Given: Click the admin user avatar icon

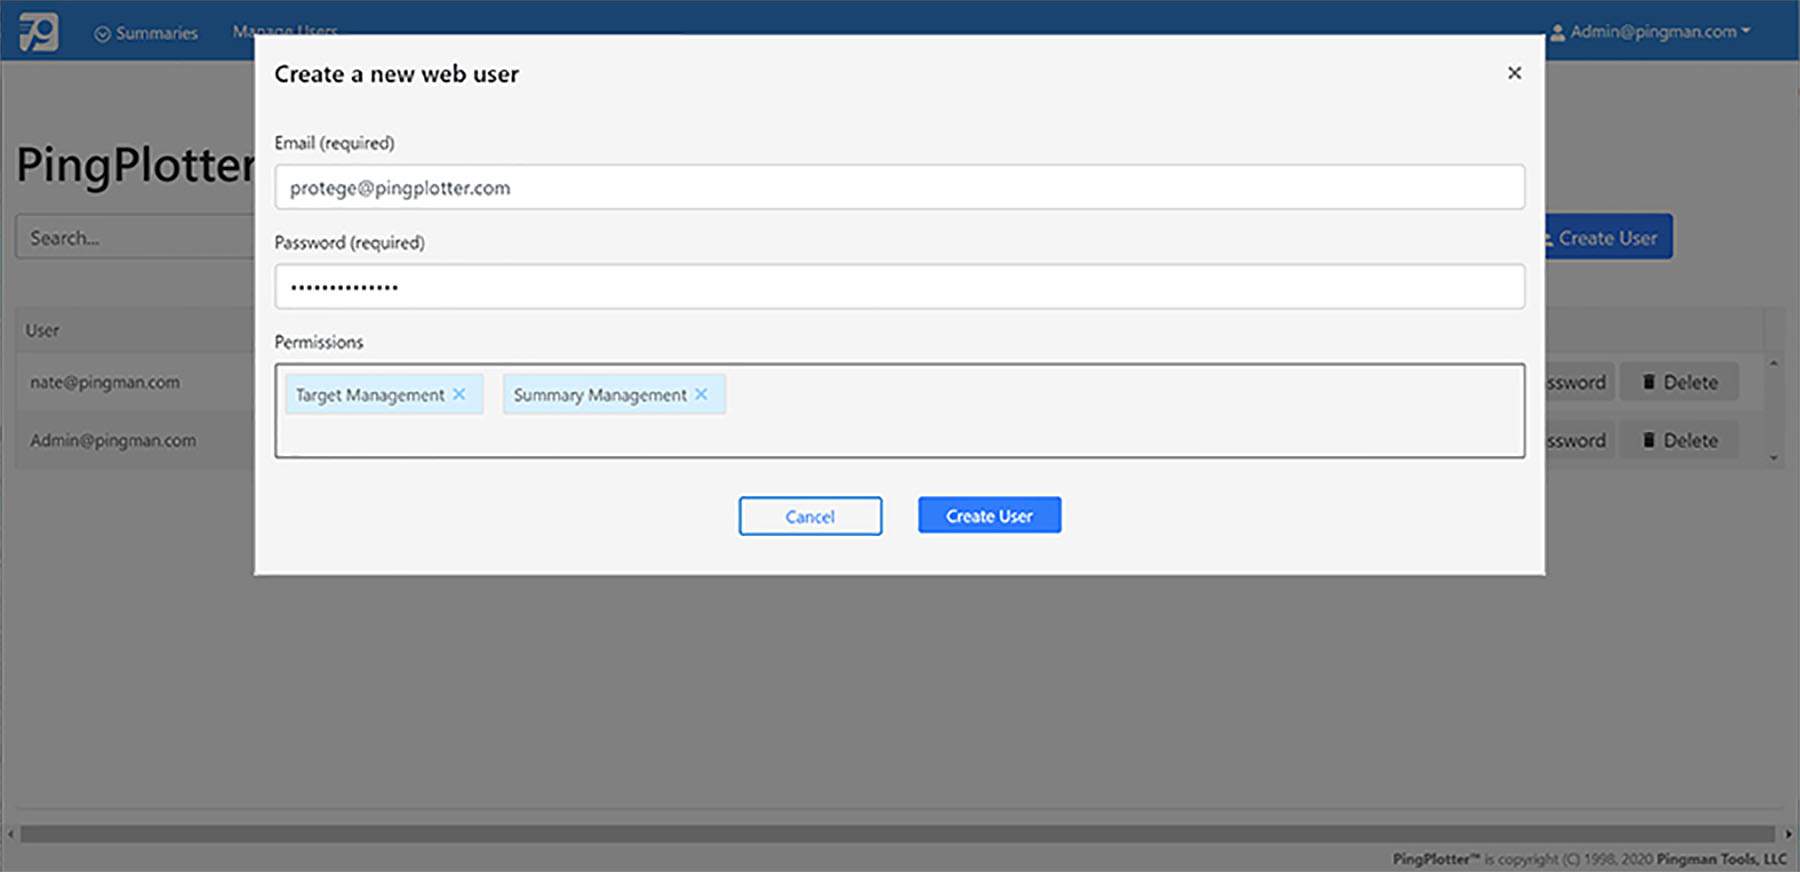Looking at the screenshot, I should (x=1557, y=32).
